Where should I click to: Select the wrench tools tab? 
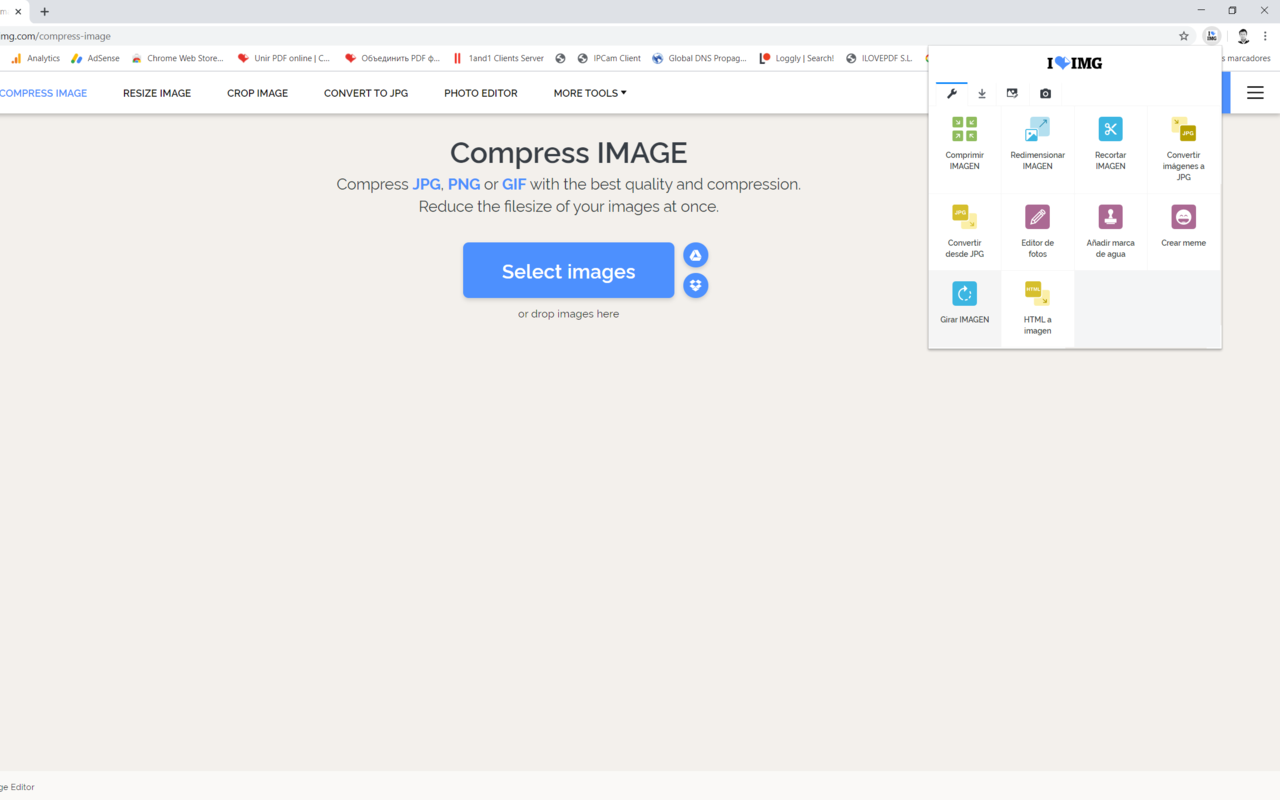pos(952,93)
